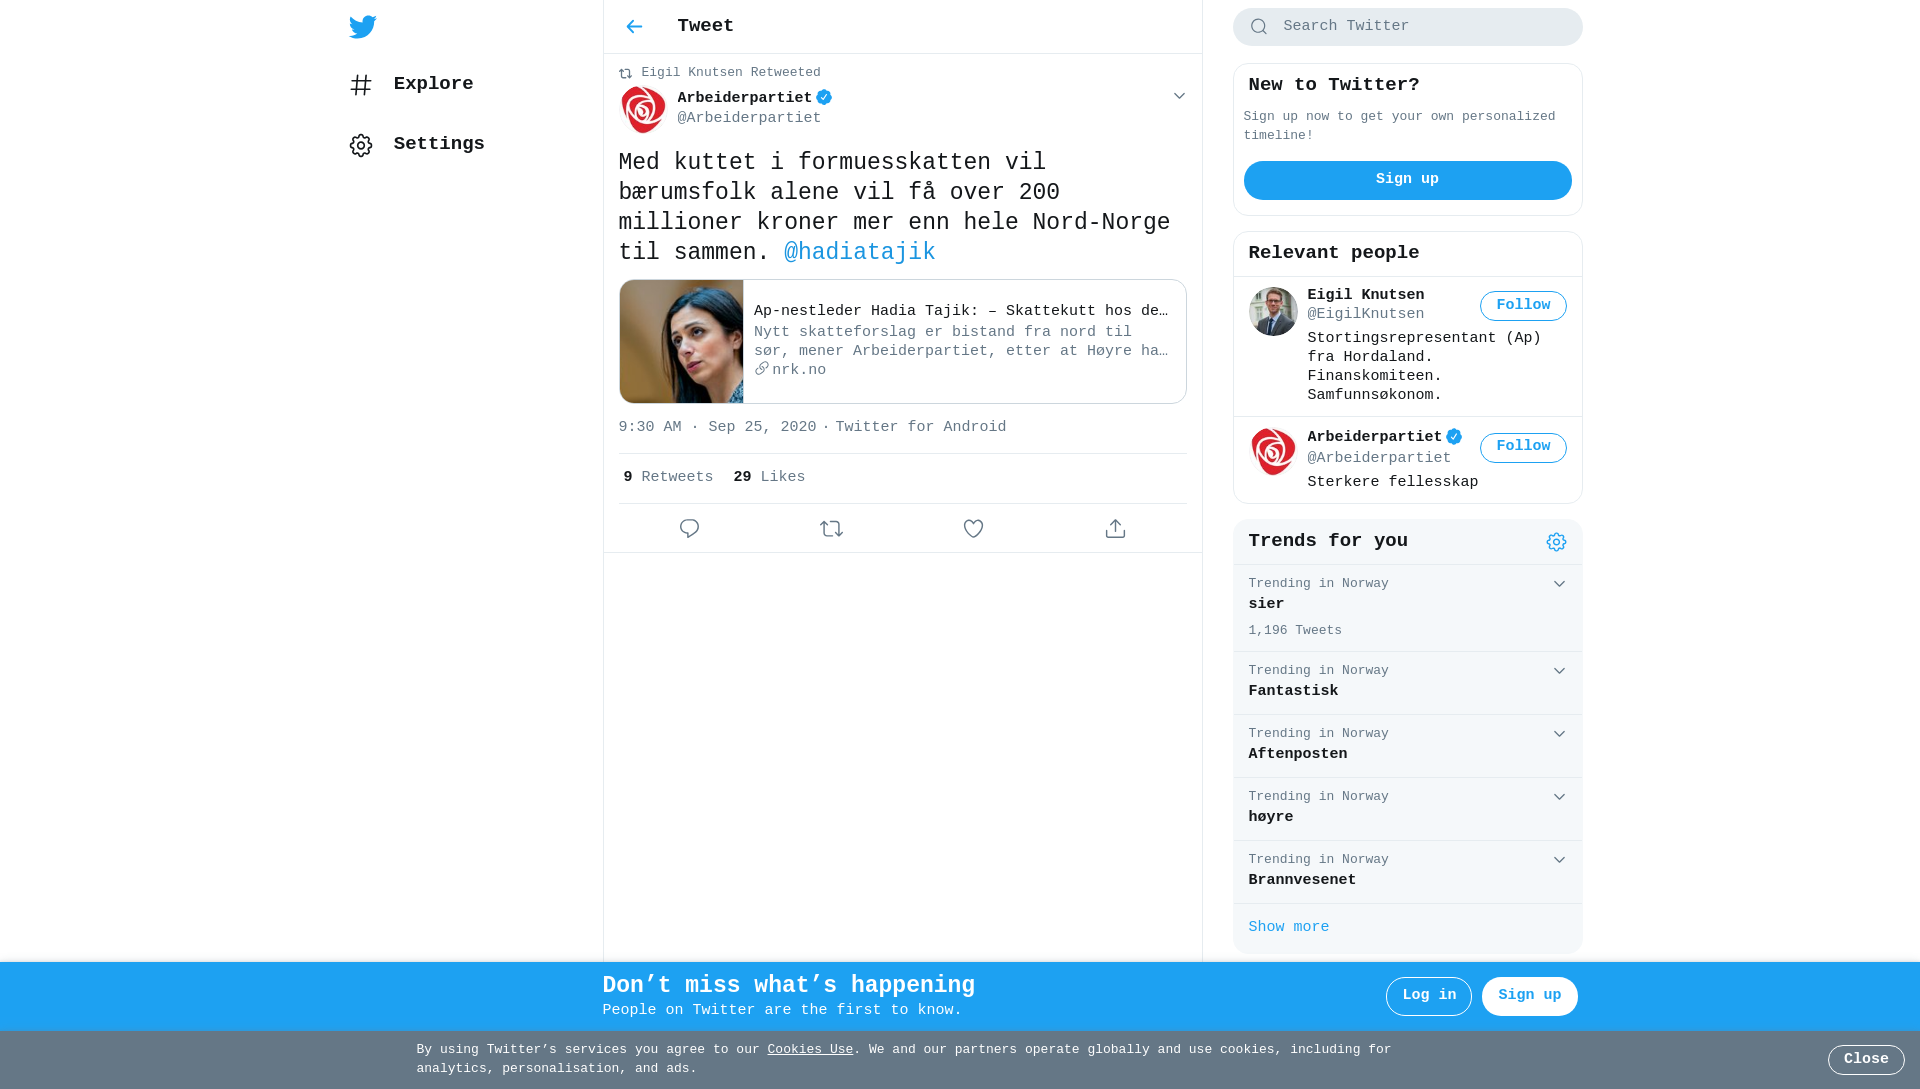Follow Eigil Knutsen
Image resolution: width=1920 pixels, height=1089 pixels.
(1523, 306)
